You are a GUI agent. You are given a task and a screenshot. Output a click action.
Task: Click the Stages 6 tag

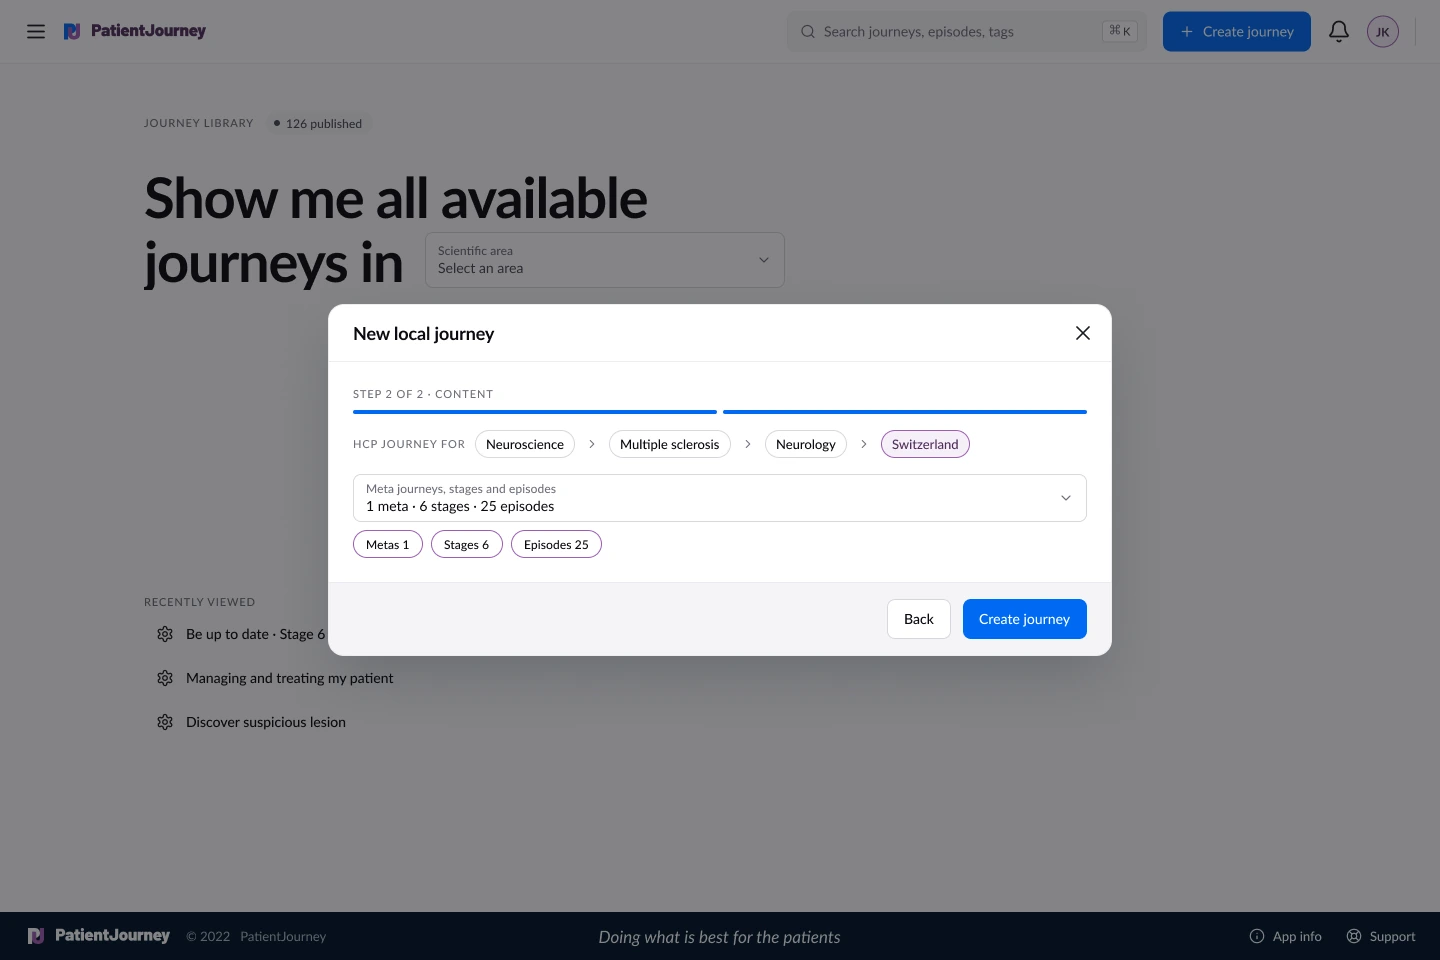pos(467,544)
